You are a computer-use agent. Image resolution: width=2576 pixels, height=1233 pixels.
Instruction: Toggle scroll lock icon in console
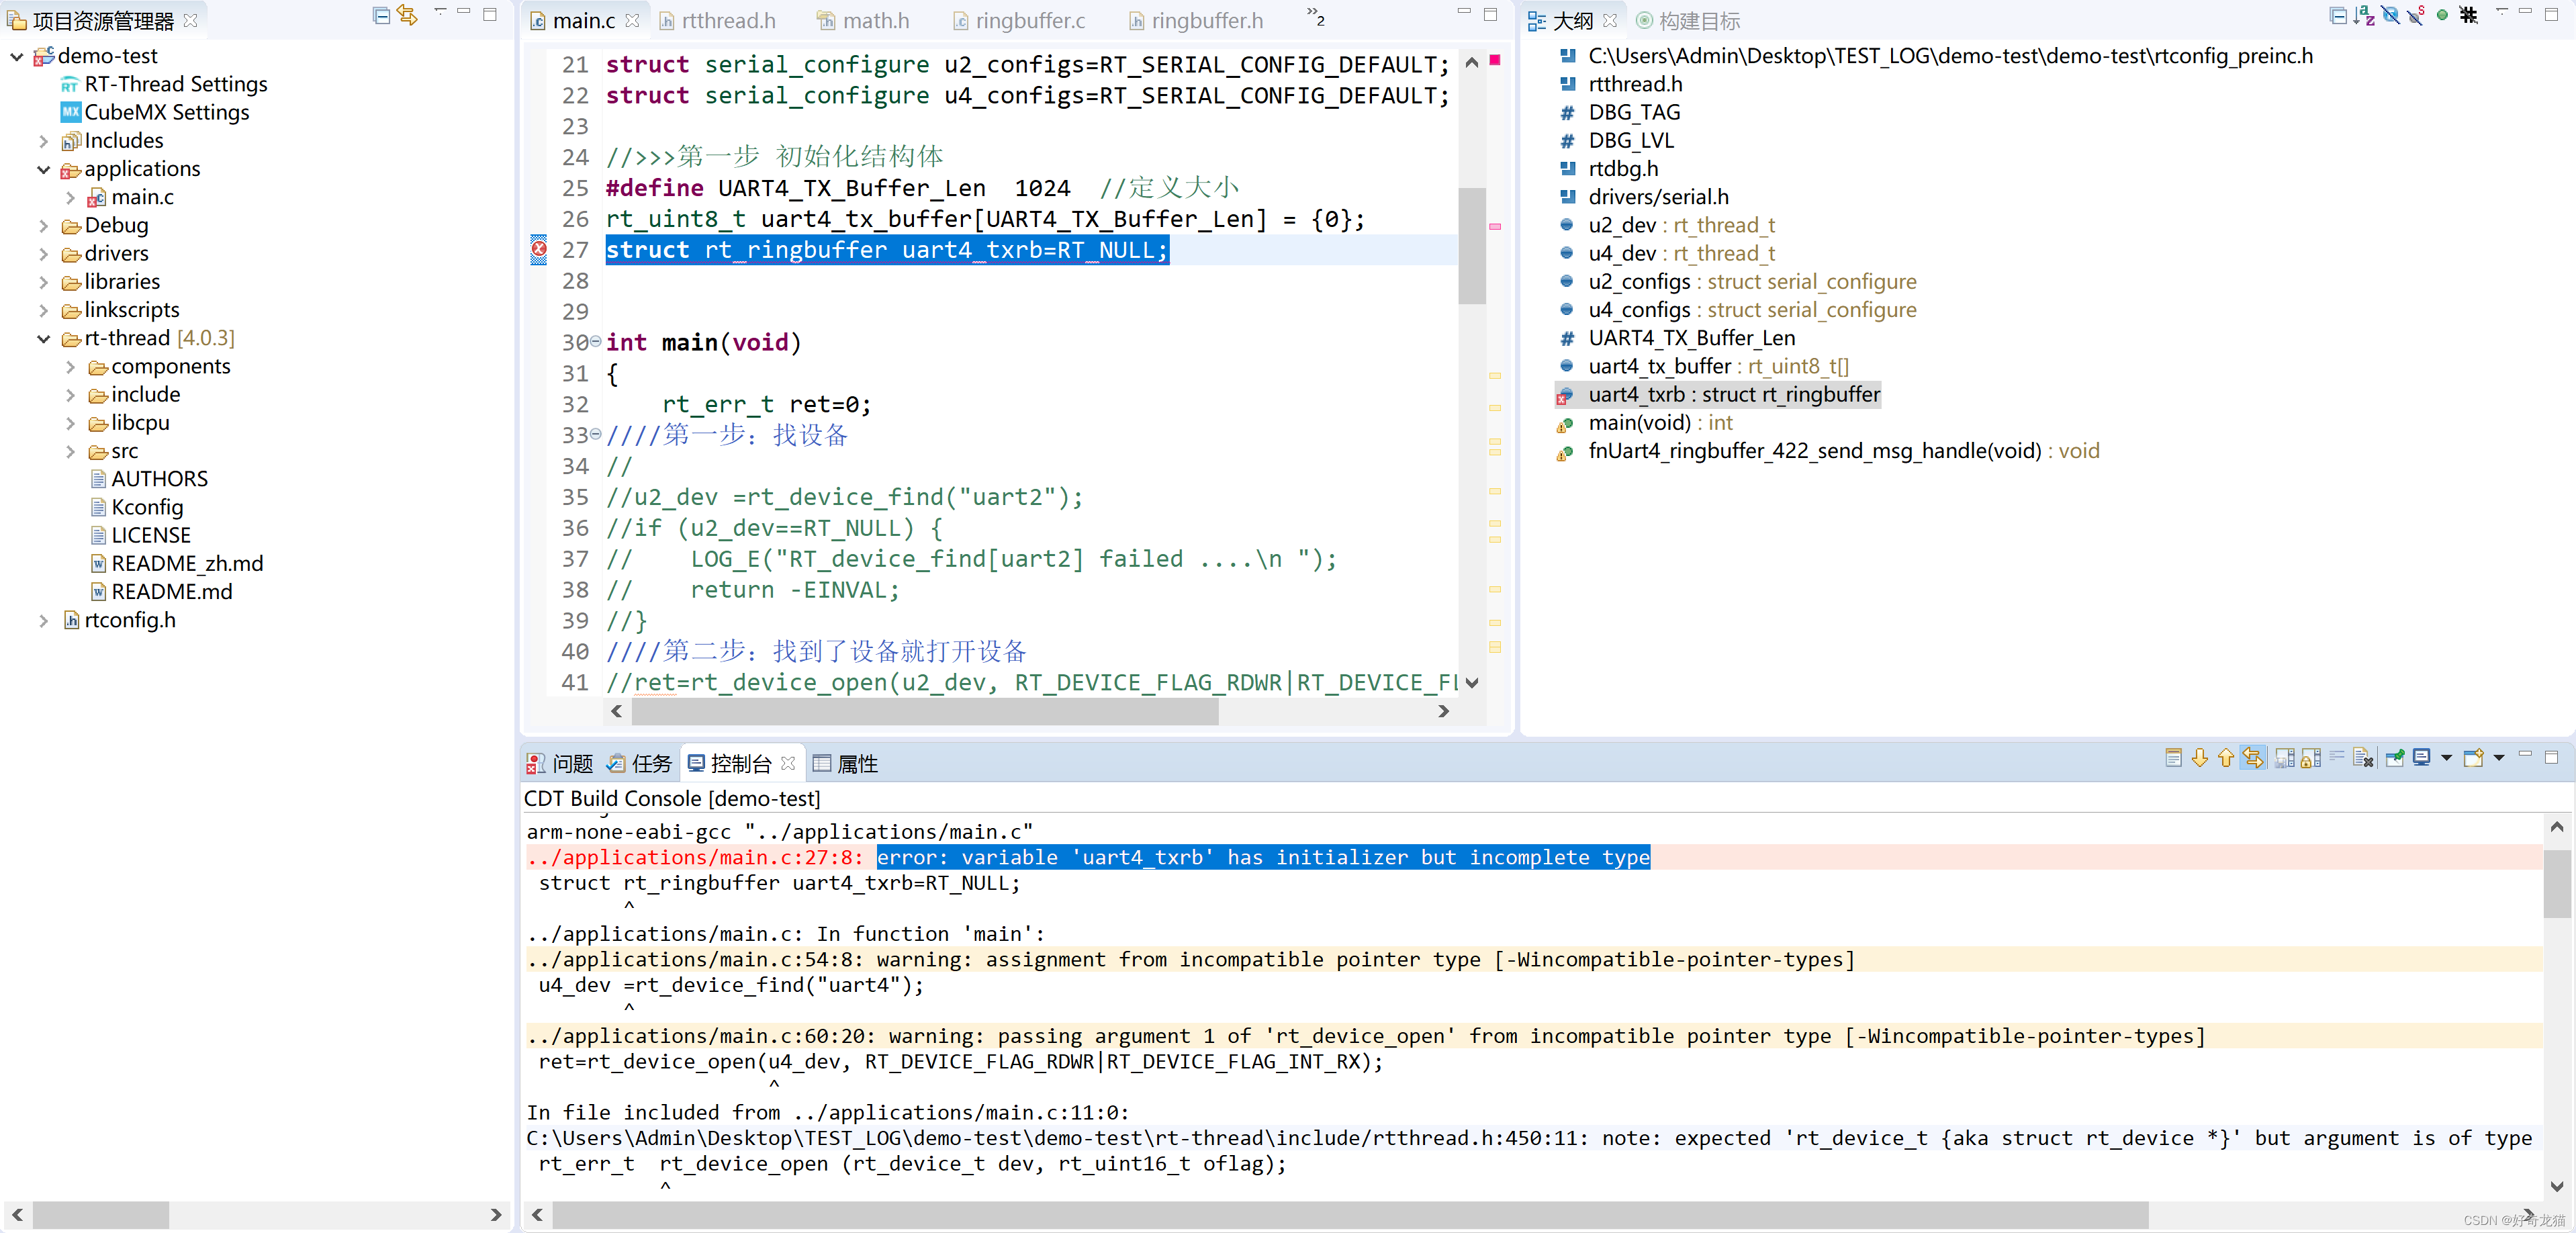pos(2310,758)
